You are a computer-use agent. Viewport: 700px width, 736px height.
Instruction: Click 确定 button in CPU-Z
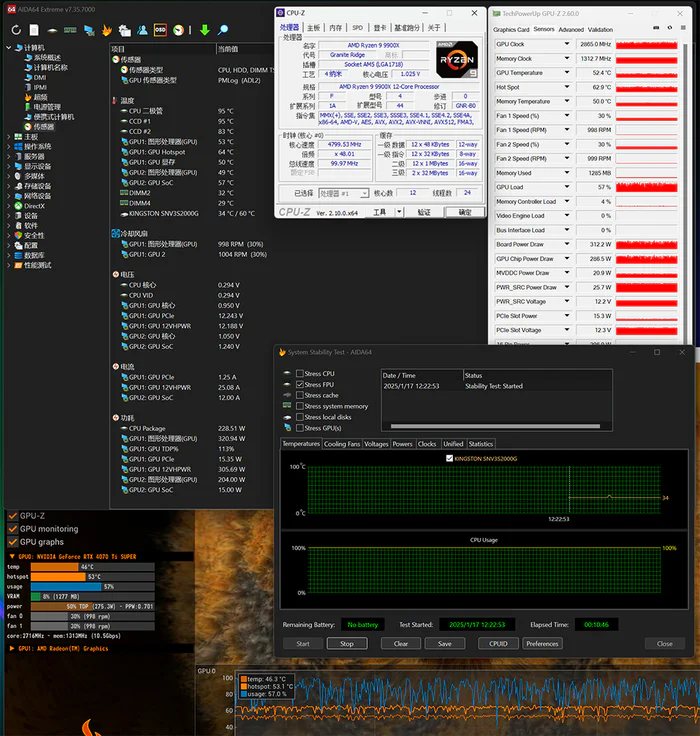click(x=464, y=212)
